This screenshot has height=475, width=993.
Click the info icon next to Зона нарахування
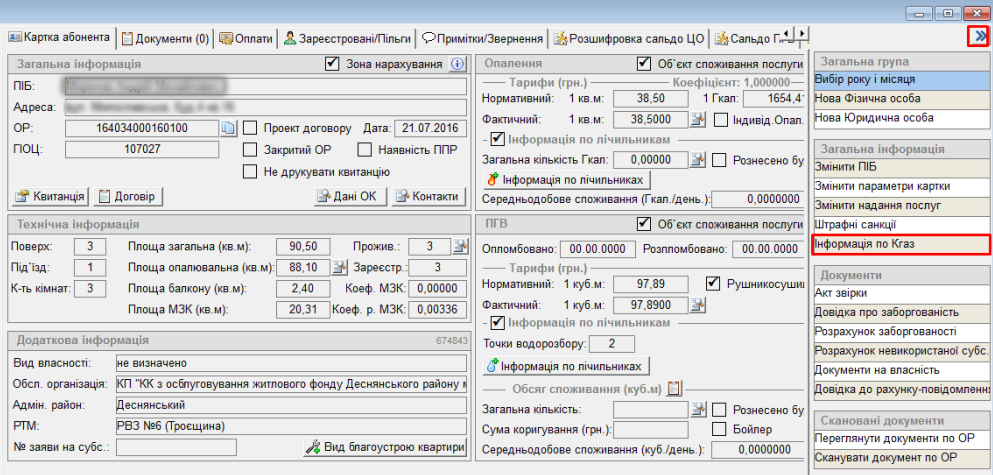coord(458,64)
